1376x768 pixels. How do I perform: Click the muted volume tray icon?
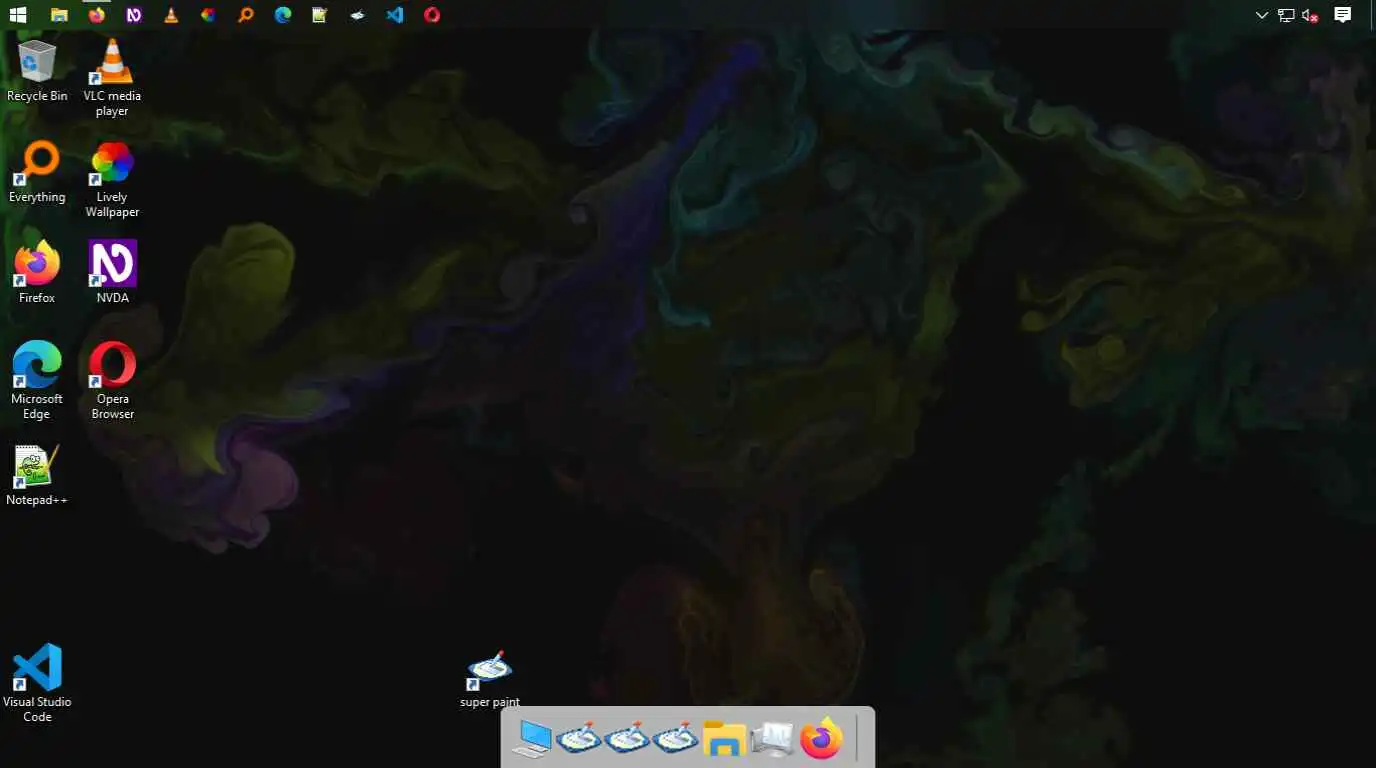coord(1310,15)
